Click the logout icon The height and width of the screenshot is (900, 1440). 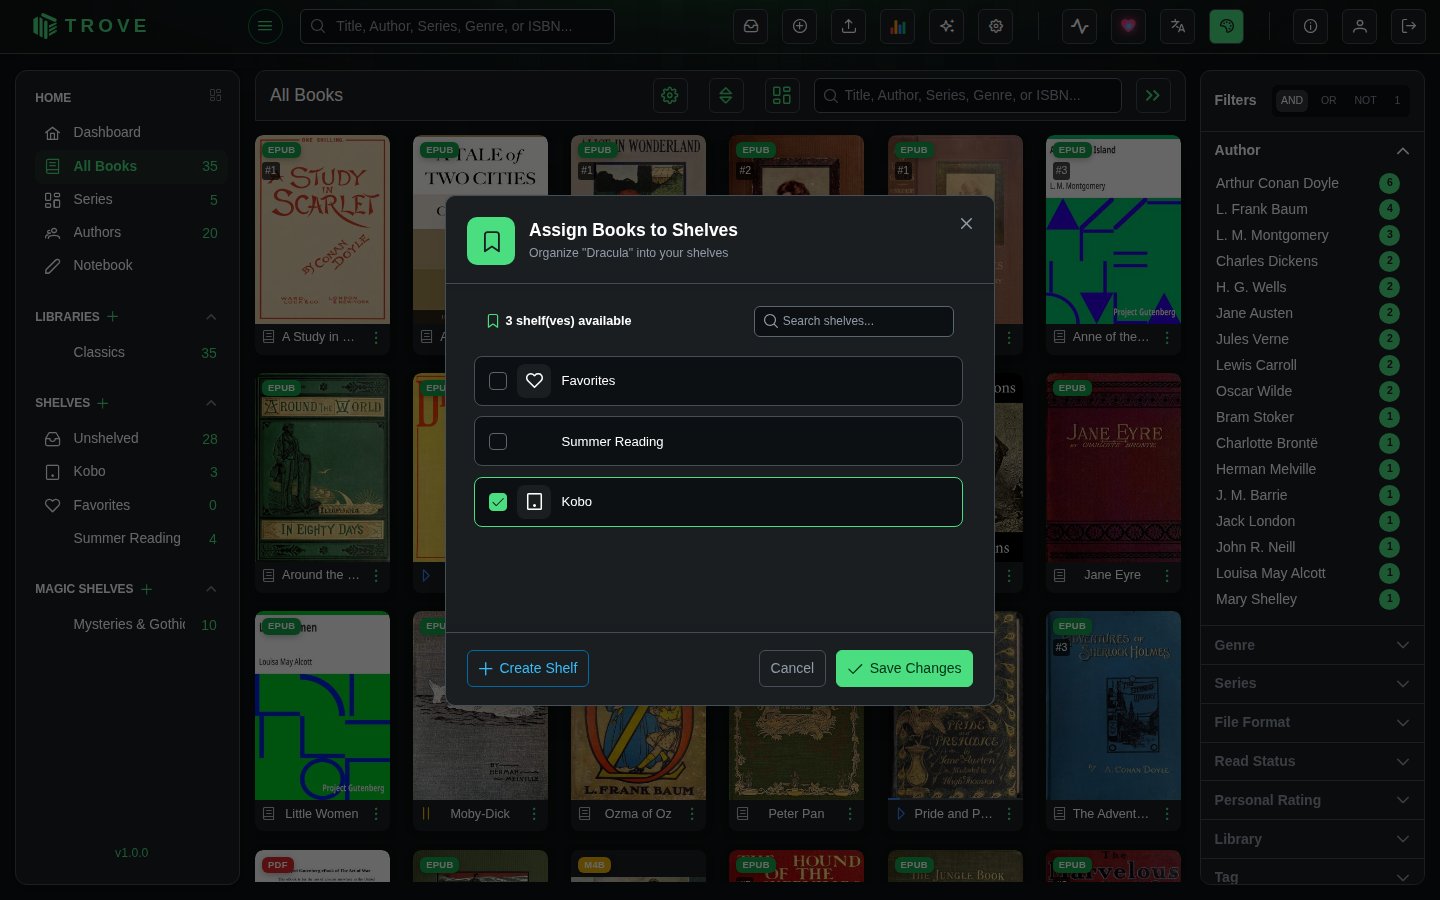tap(1409, 26)
